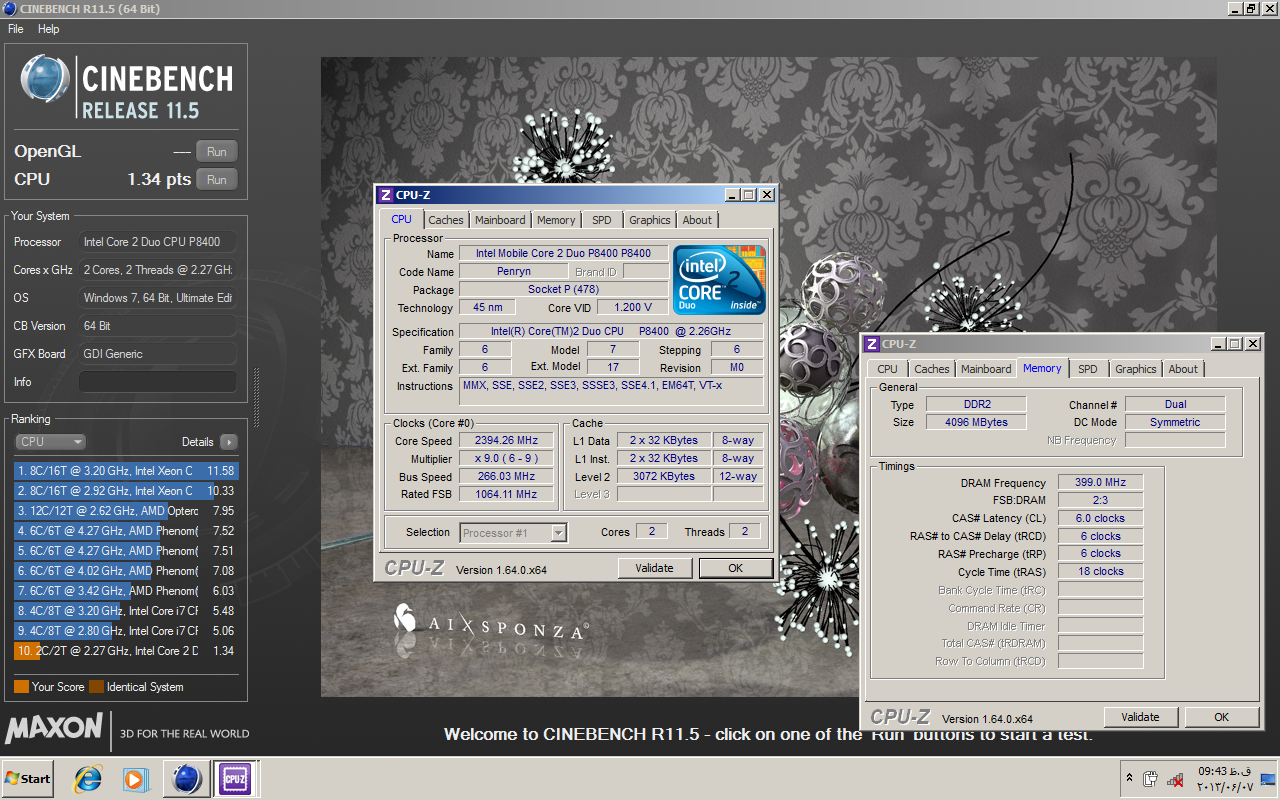
Task: Open the Help menu
Action: point(49,29)
